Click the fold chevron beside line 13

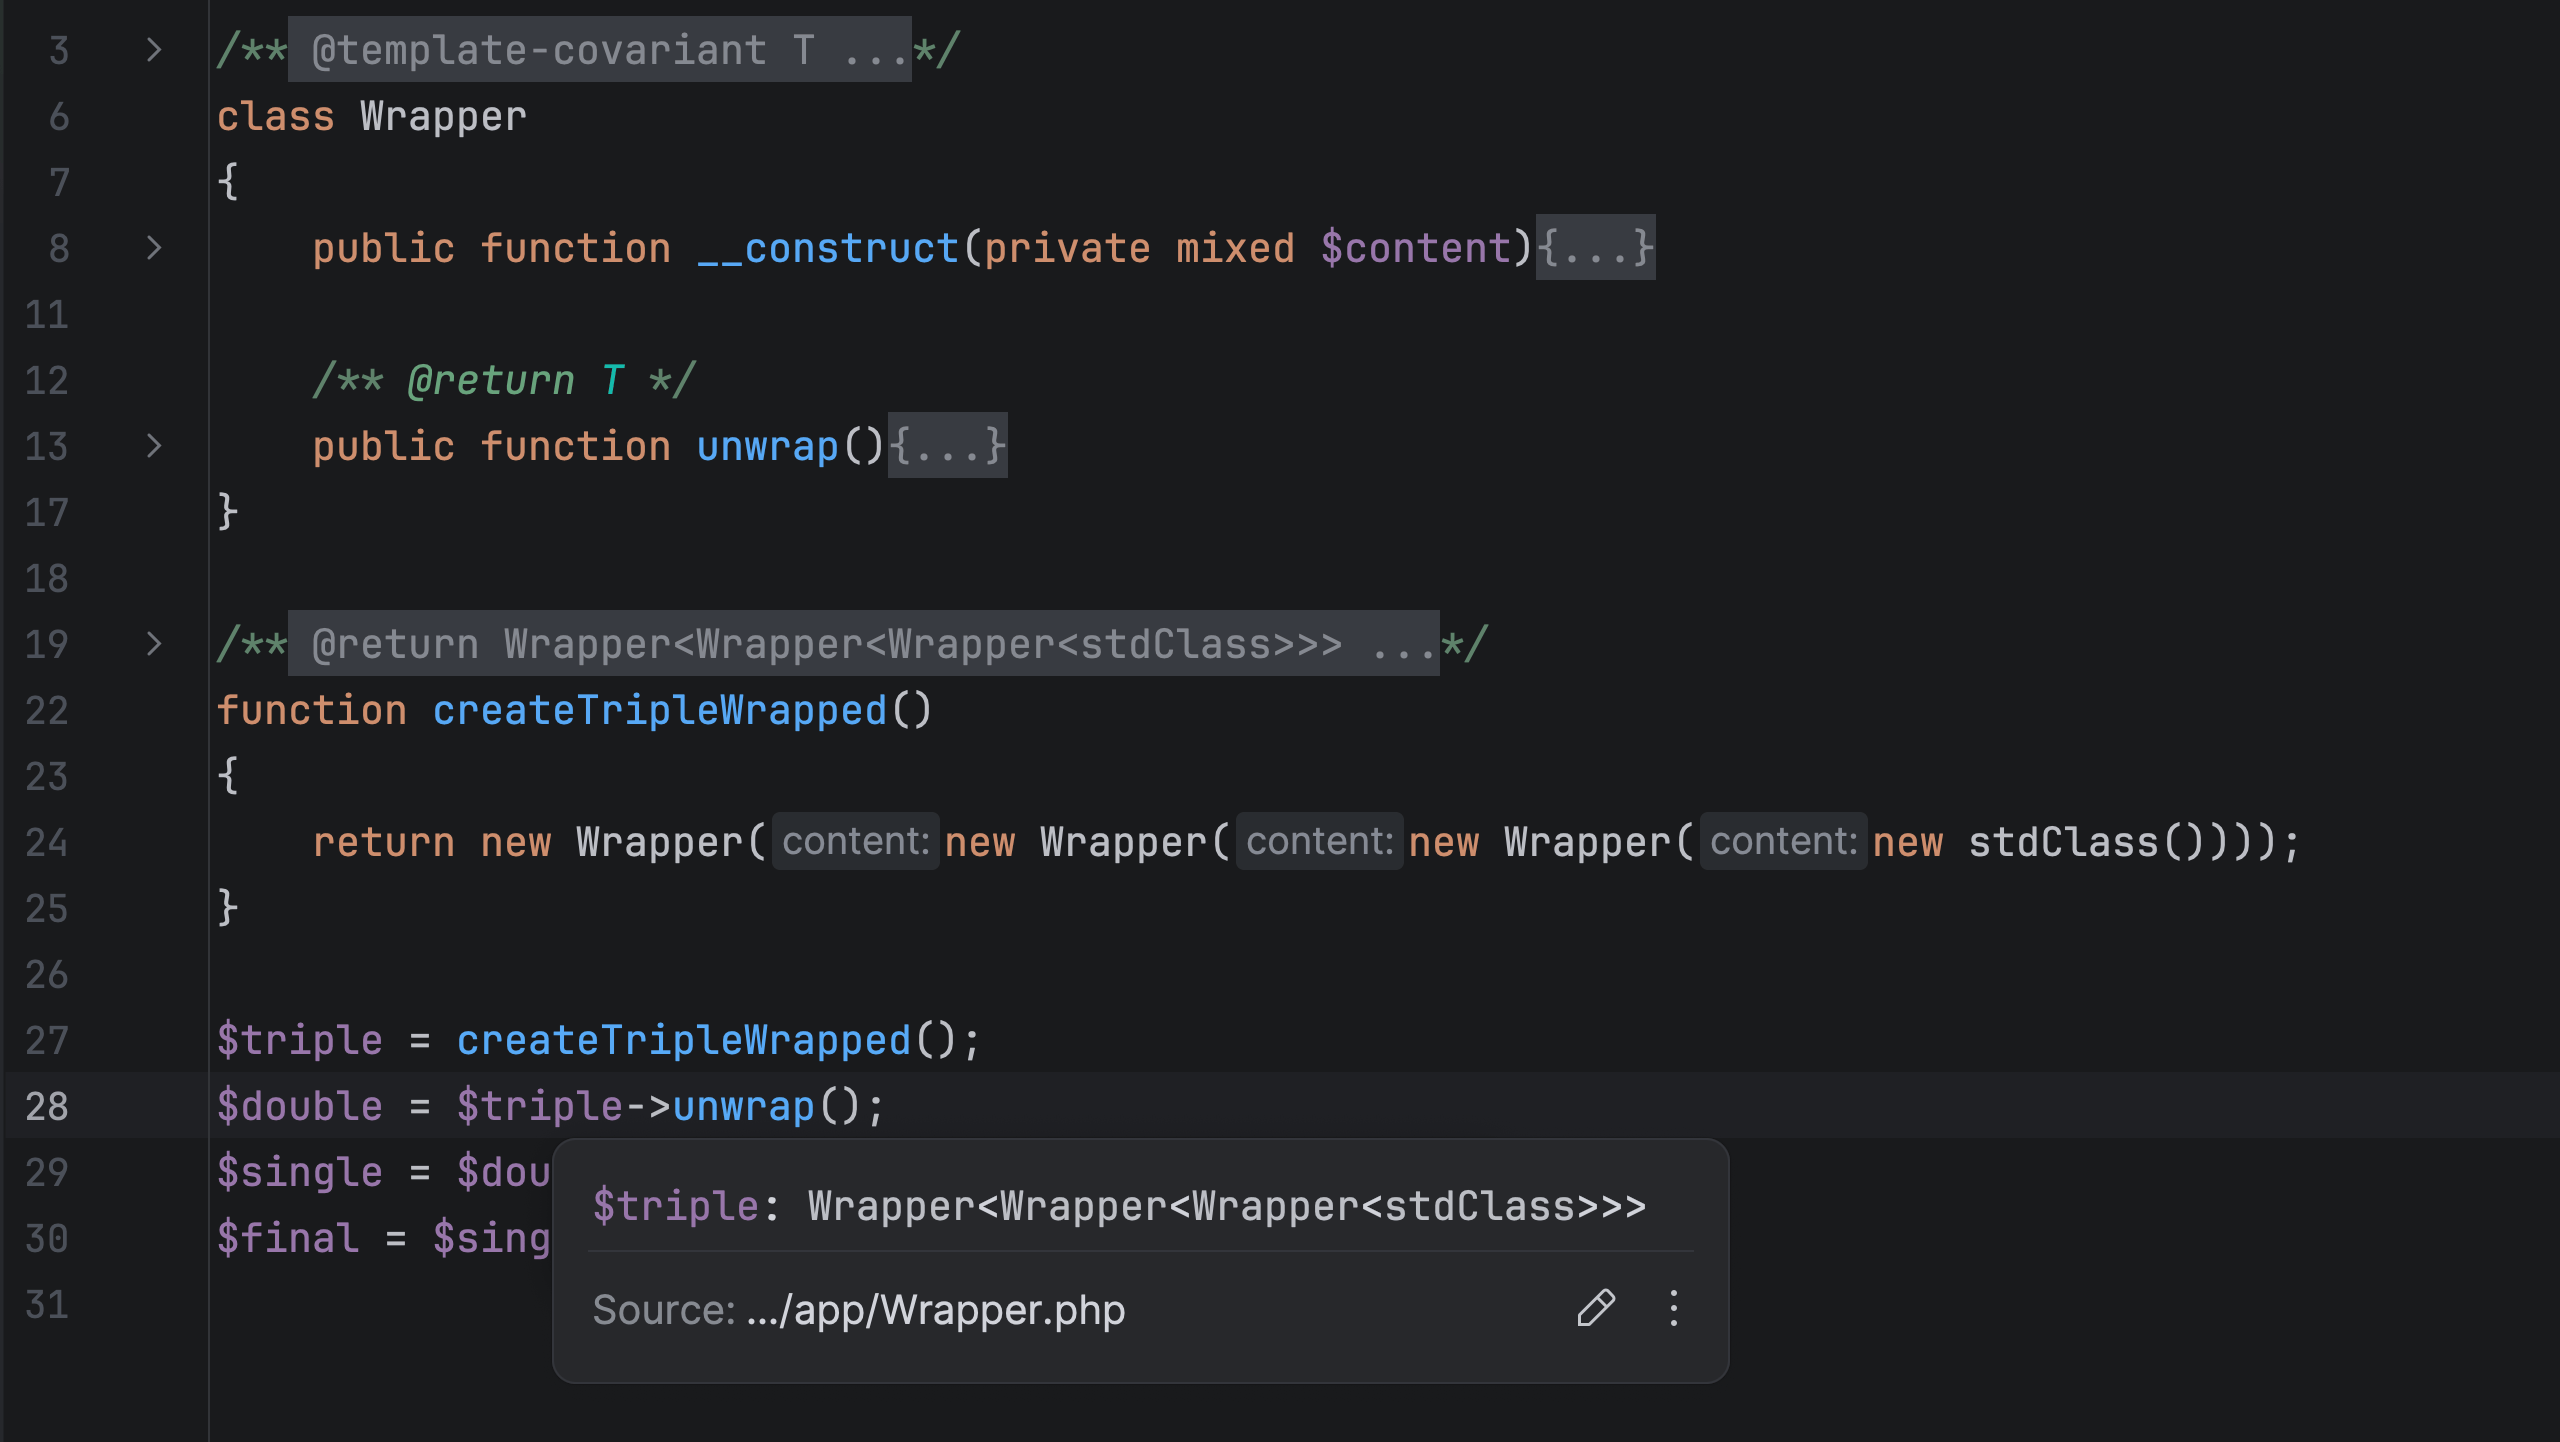pyautogui.click(x=152, y=447)
